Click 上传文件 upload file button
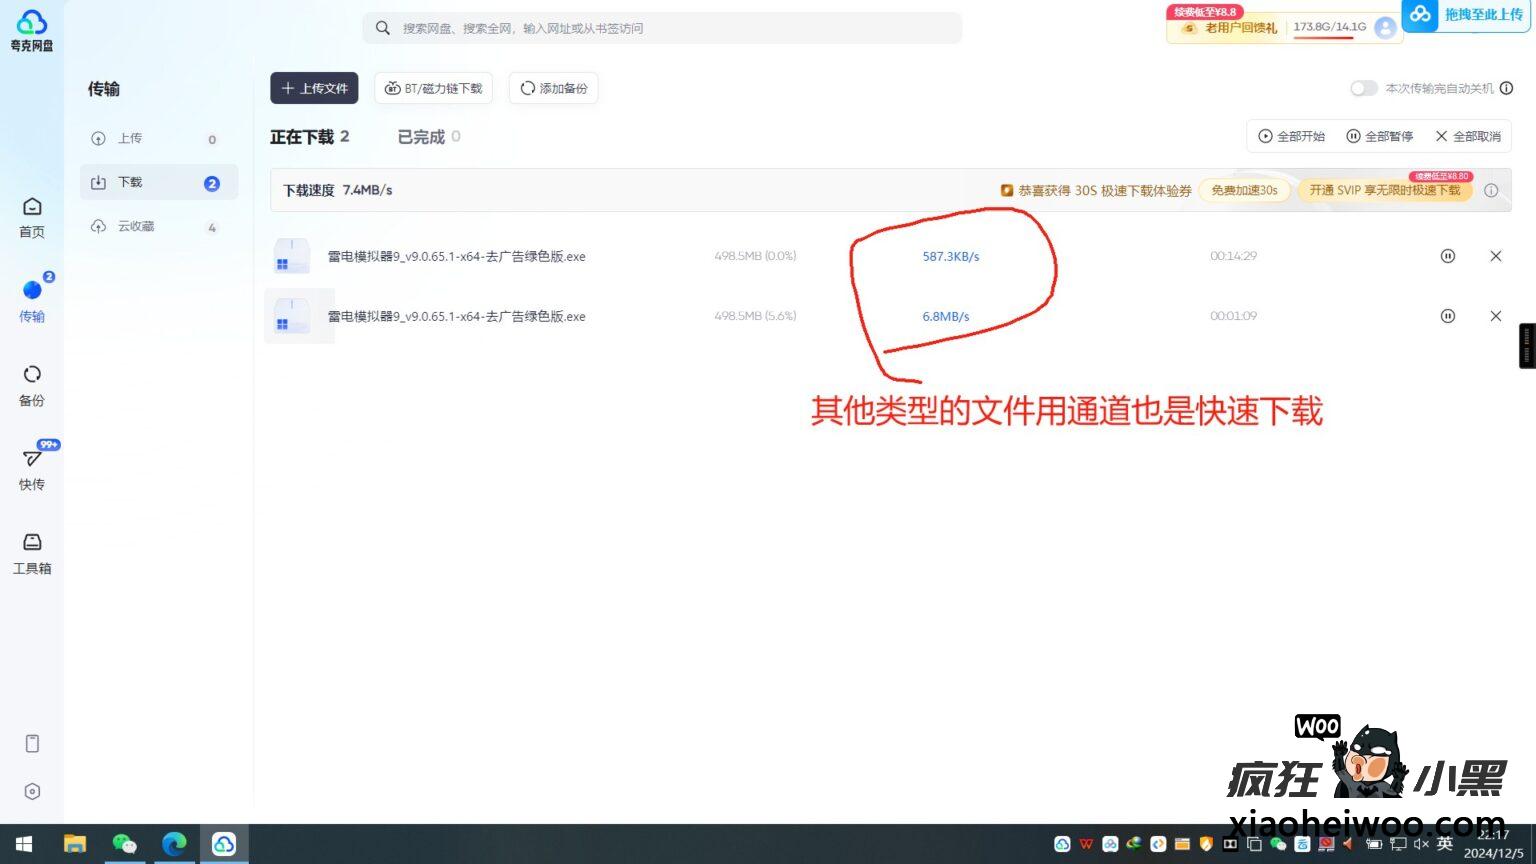This screenshot has height=864, width=1536. coord(314,88)
